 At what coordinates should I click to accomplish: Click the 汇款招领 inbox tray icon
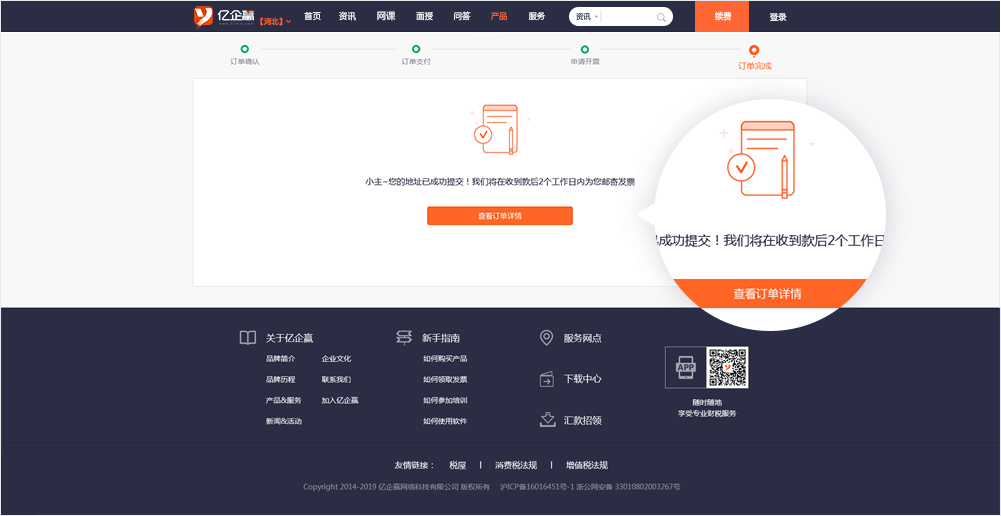point(546,420)
